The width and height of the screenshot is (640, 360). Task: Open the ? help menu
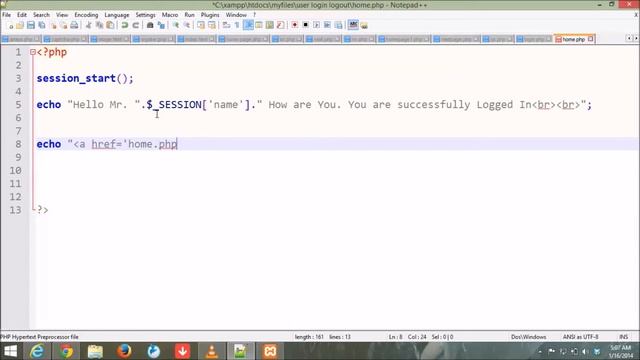[x=254, y=15]
